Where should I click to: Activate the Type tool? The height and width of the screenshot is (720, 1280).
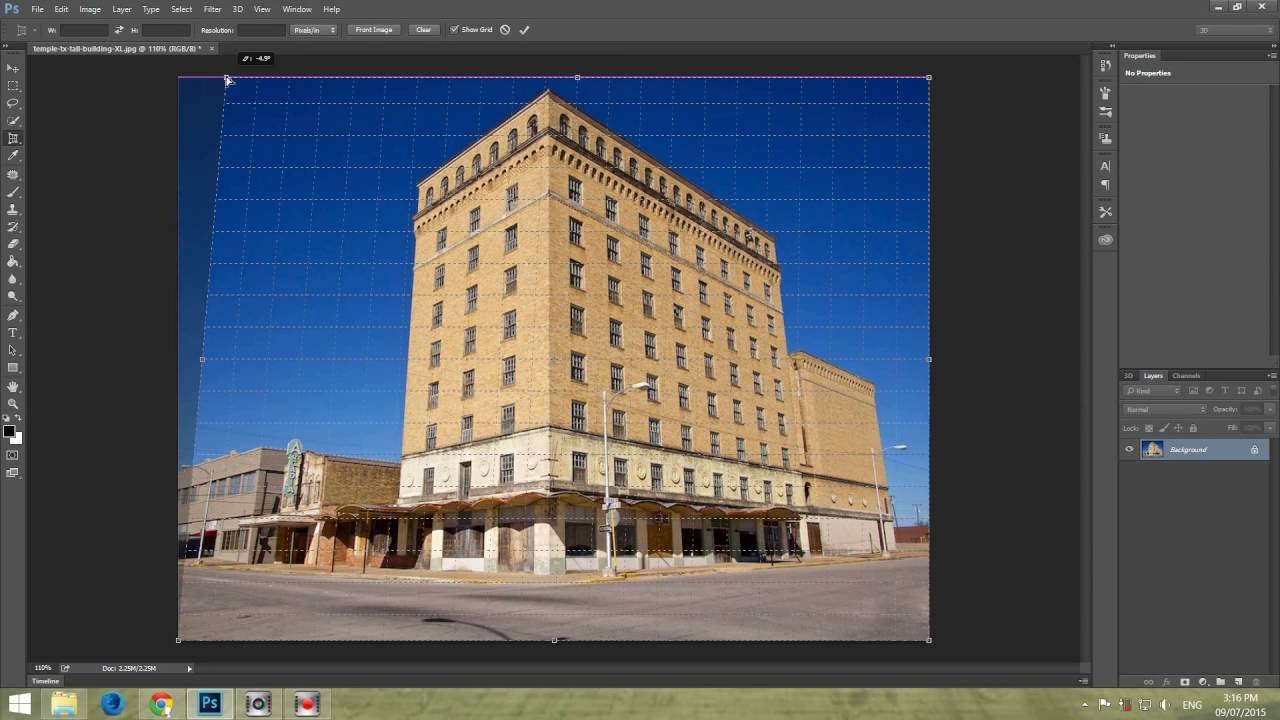13,332
